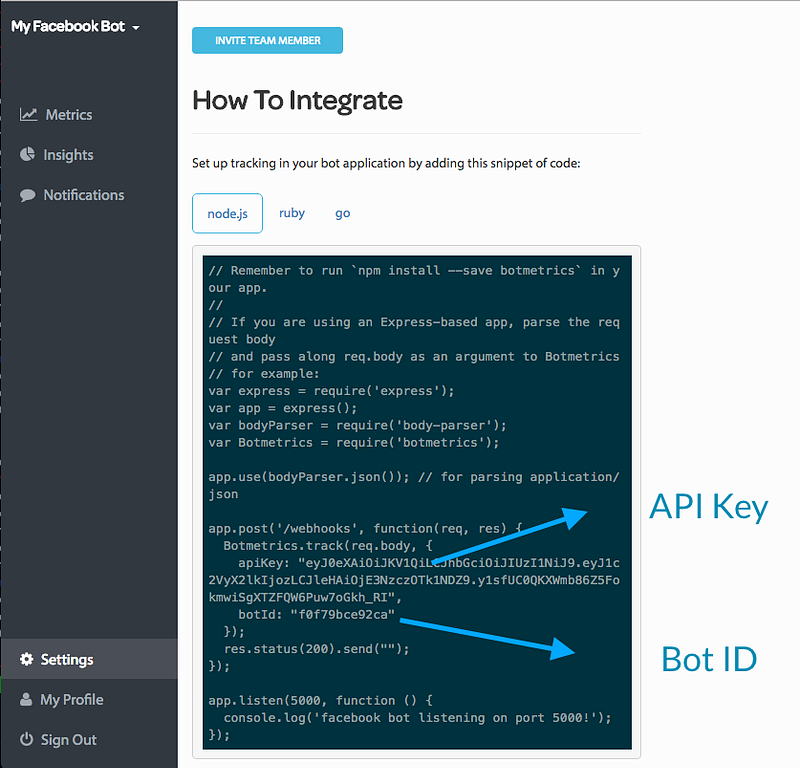The width and height of the screenshot is (800, 768).
Task: Click the Settings gear icon
Action: (x=27, y=659)
